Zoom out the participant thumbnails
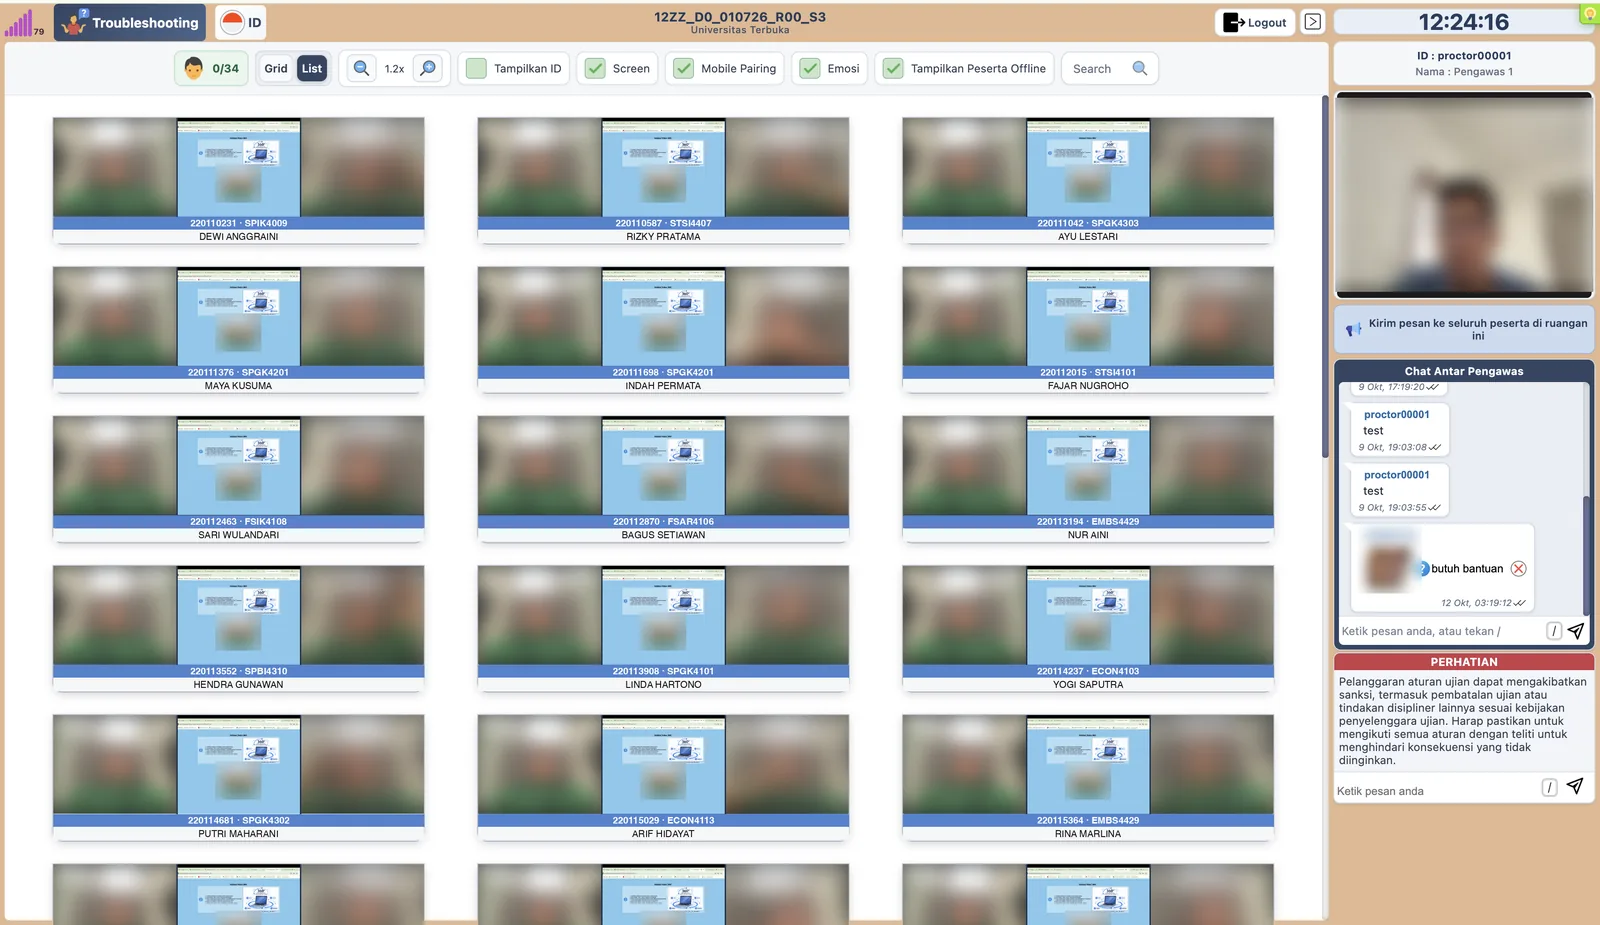Viewport: 1600px width, 925px height. coord(362,68)
